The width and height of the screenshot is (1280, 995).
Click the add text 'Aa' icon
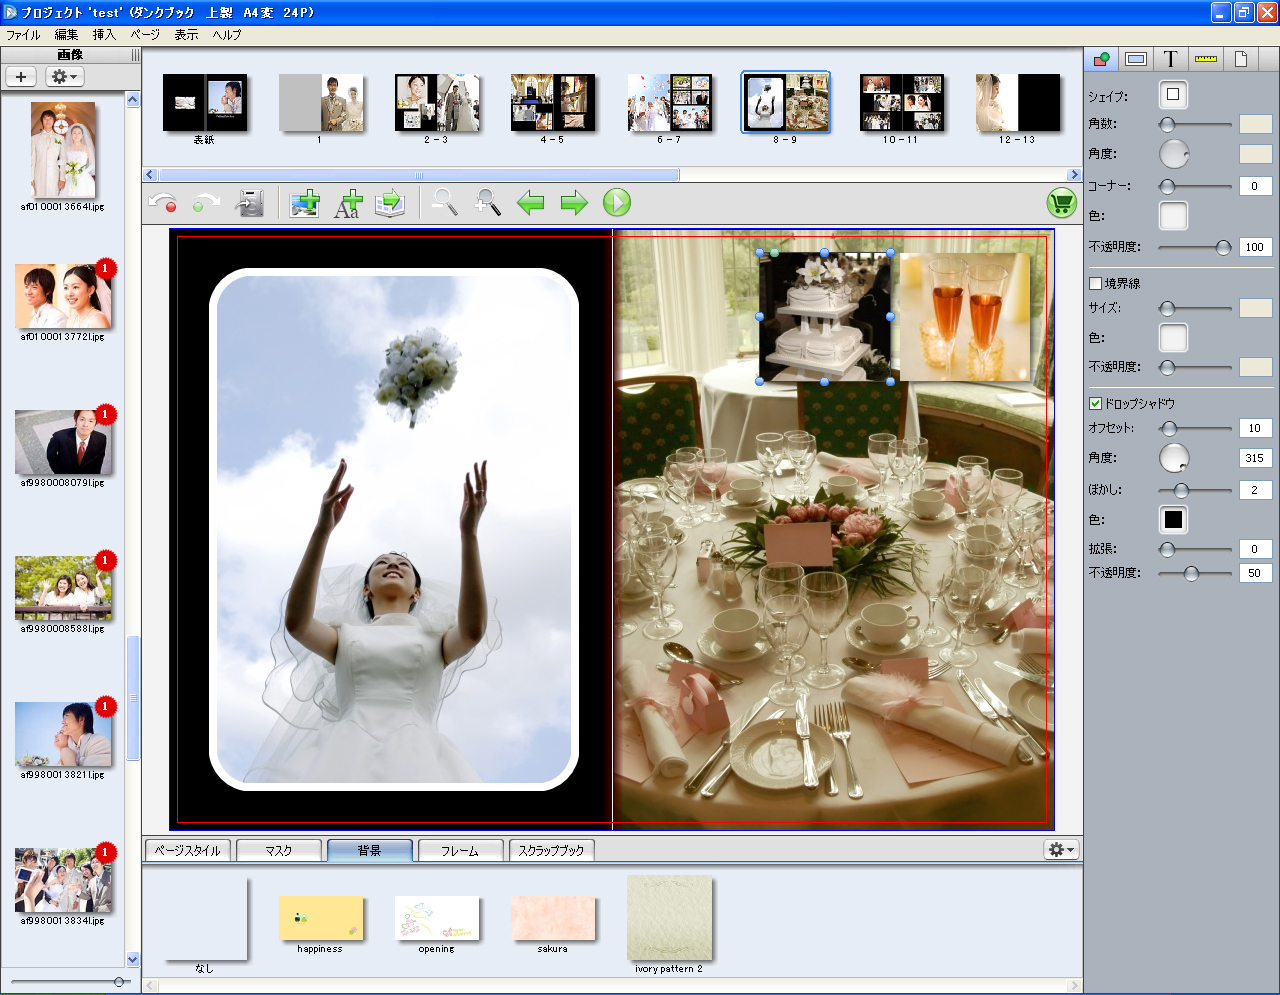pos(347,203)
